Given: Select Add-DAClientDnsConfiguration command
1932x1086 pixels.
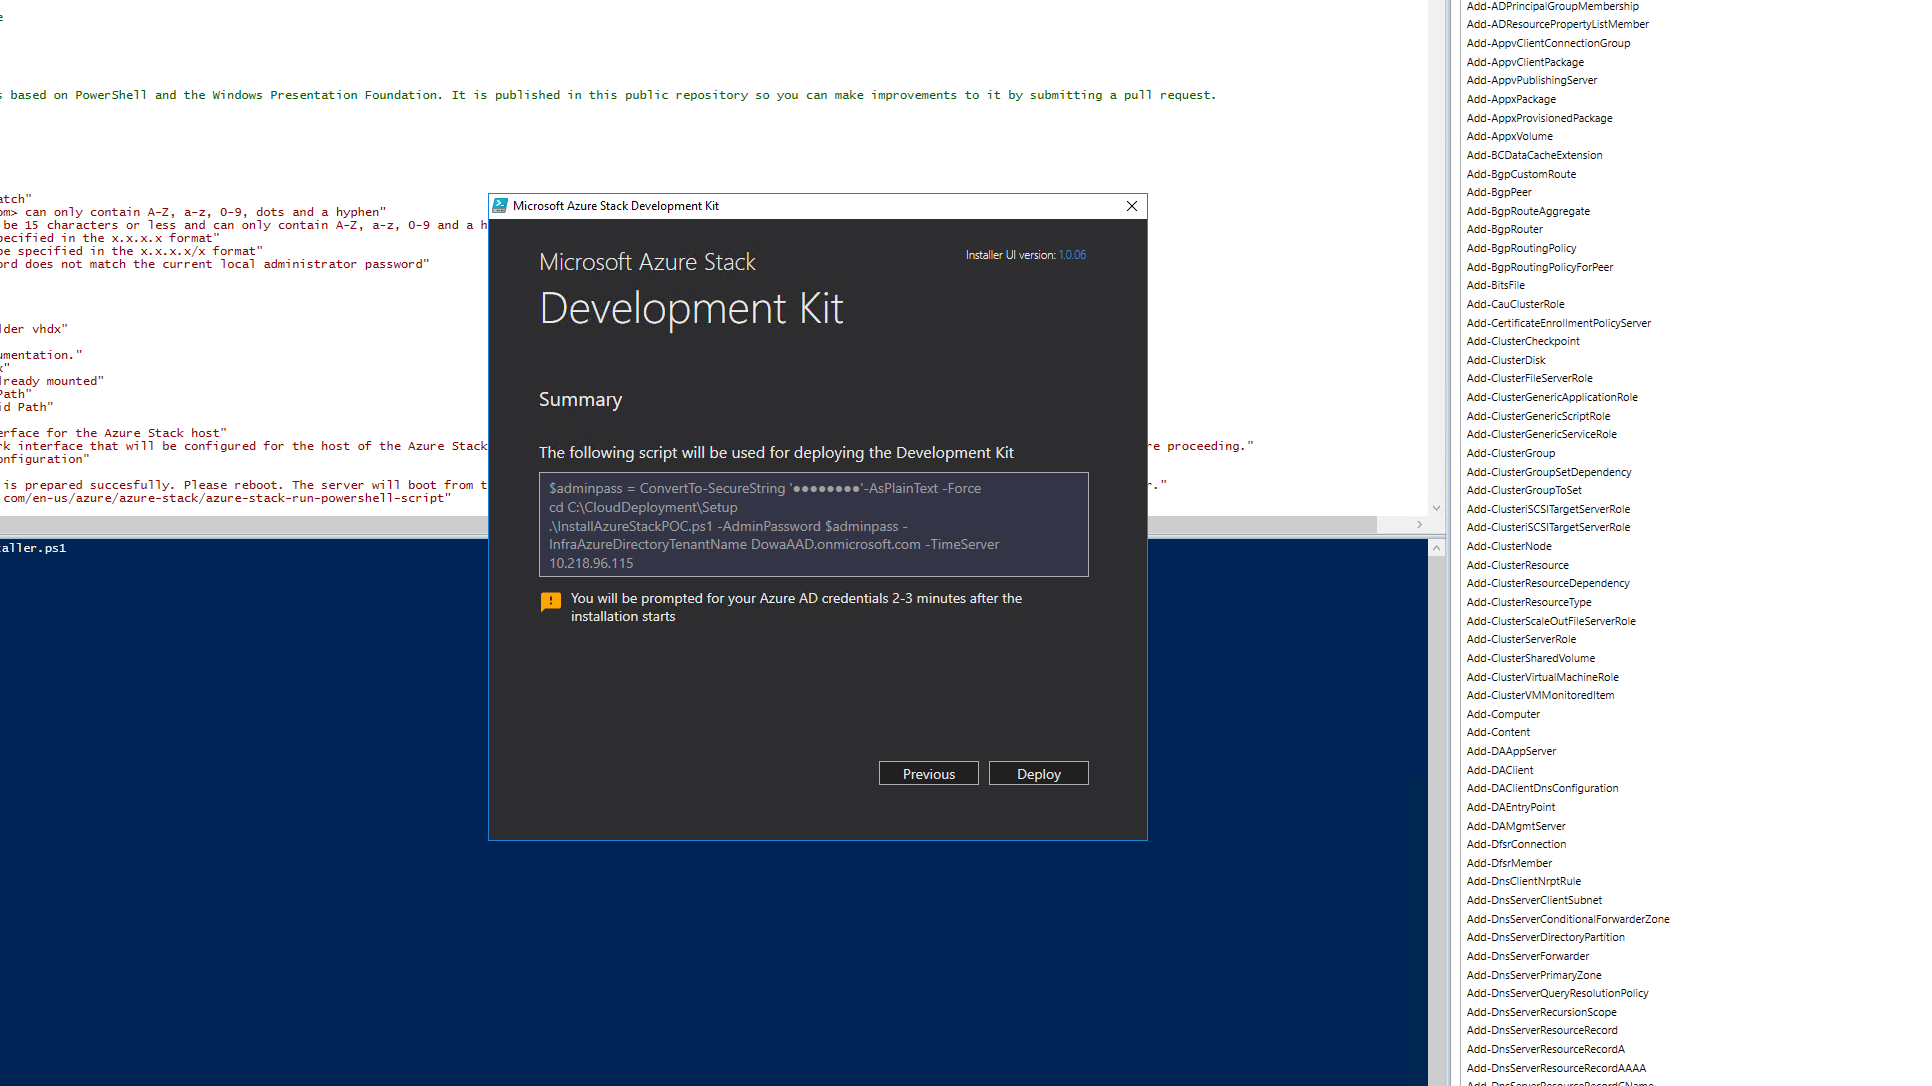Looking at the screenshot, I should point(1542,788).
